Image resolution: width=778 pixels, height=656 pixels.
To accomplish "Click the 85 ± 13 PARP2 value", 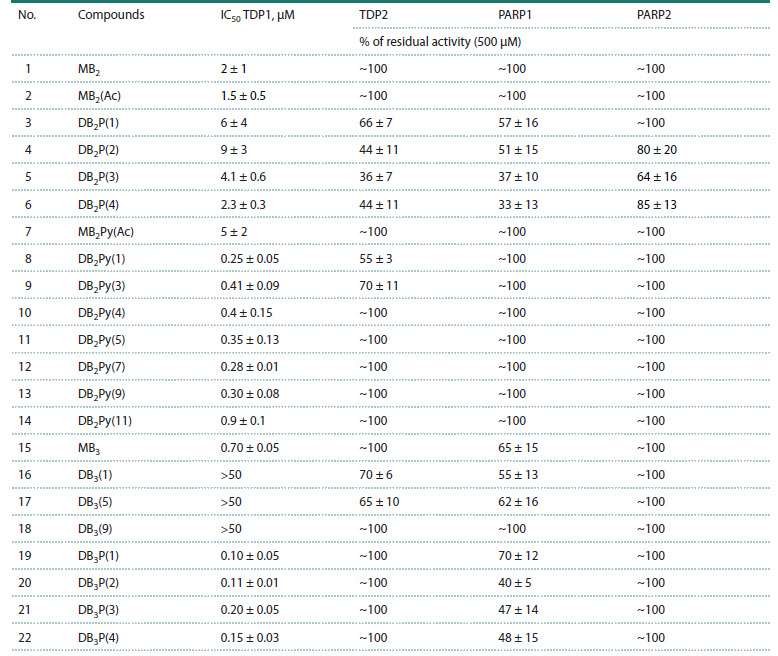I will 656,204.
